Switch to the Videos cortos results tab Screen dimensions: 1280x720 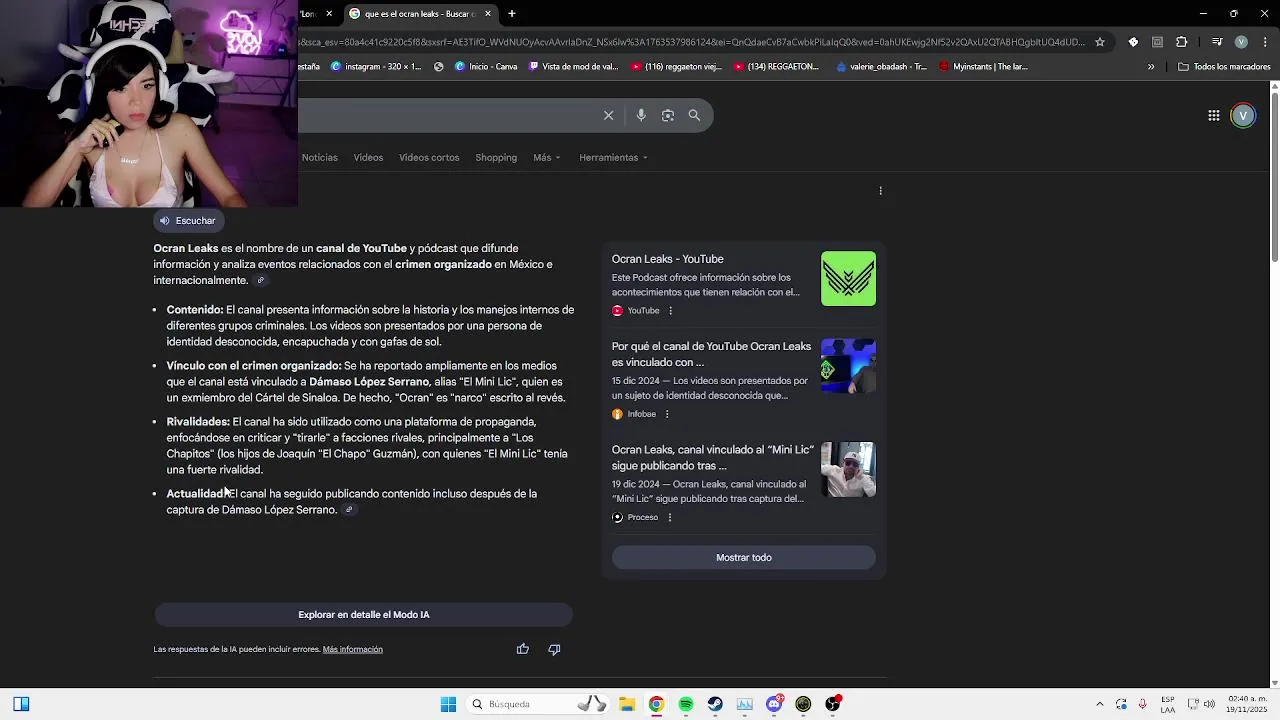(x=429, y=158)
